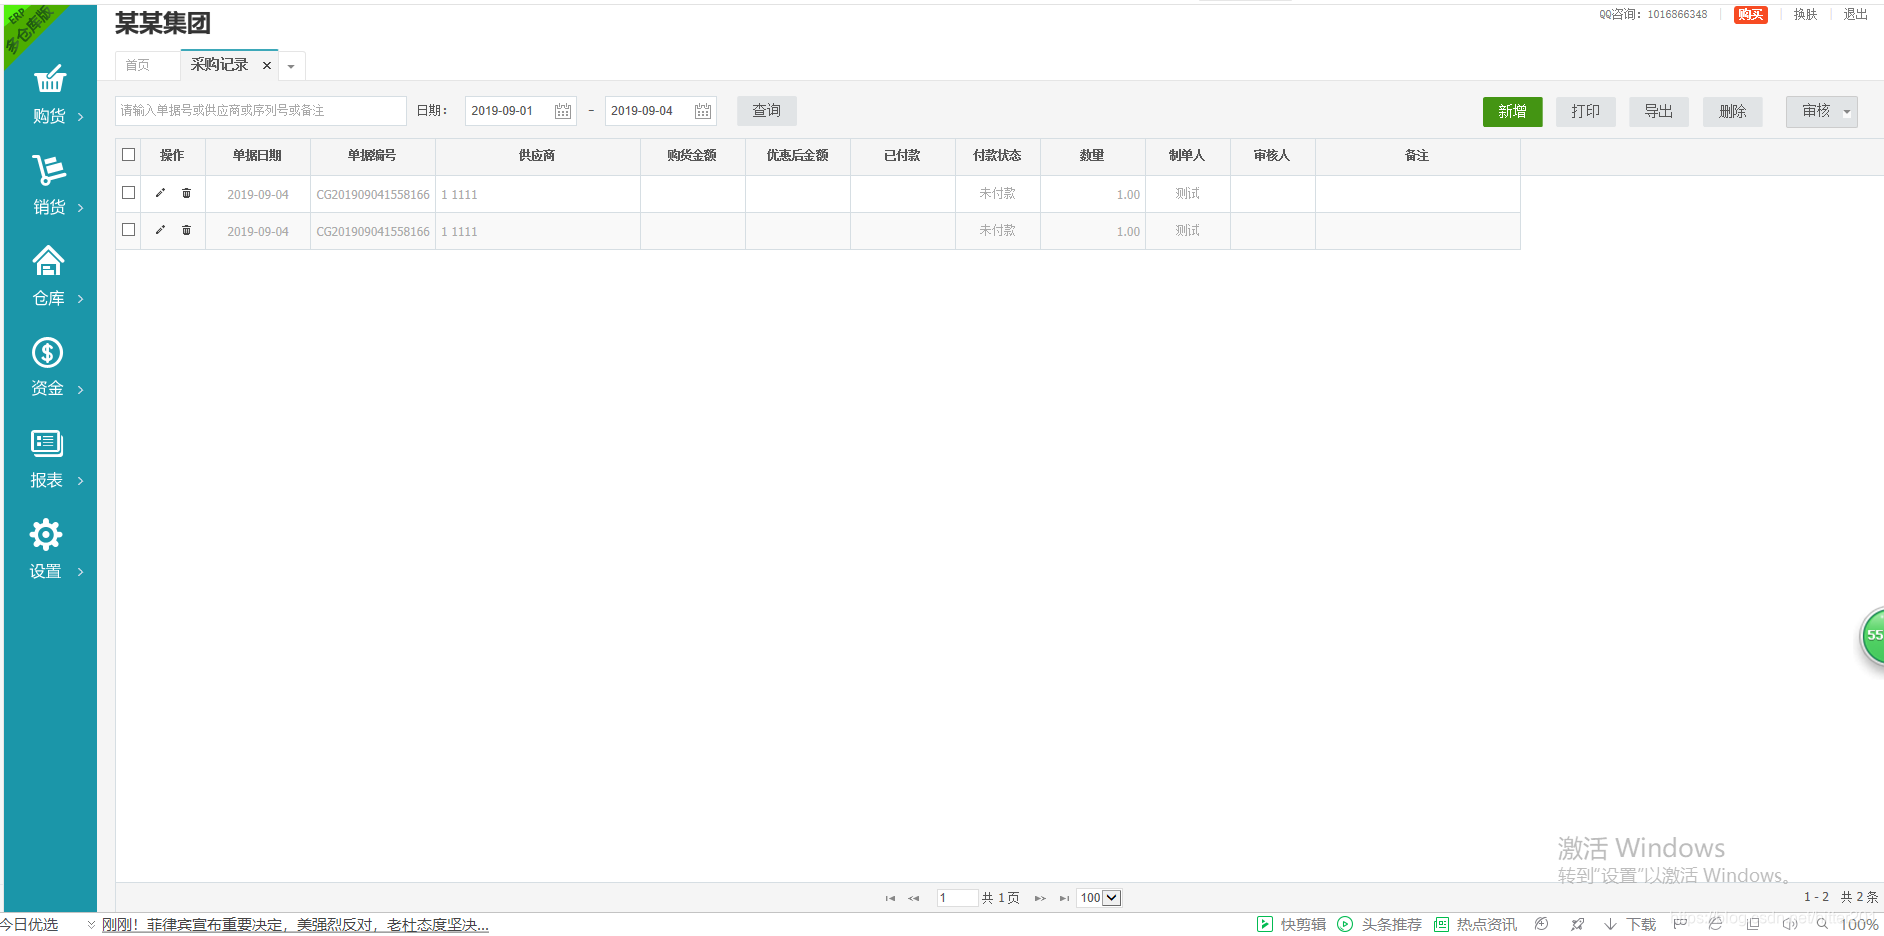
Task: Close the 采购记录 tab
Action: 267,66
